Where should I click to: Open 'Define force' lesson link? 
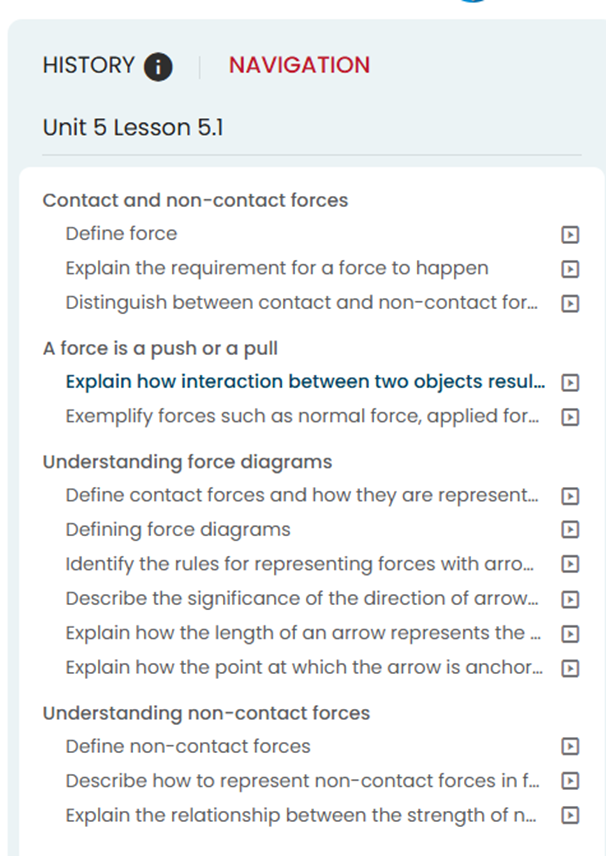[x=121, y=234]
